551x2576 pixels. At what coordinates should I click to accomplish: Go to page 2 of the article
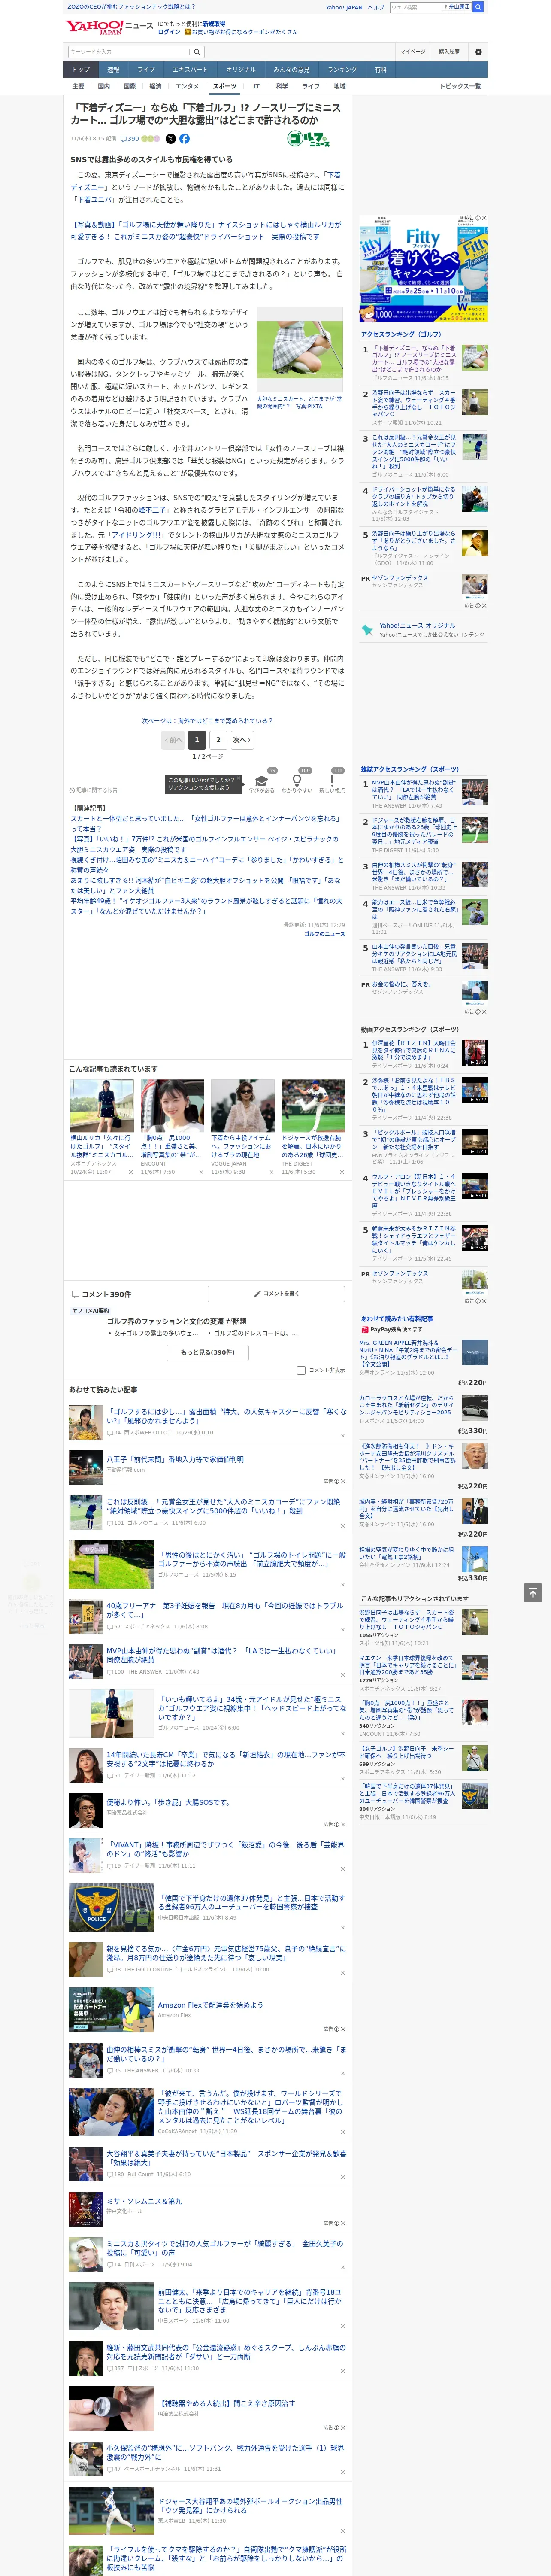218,740
